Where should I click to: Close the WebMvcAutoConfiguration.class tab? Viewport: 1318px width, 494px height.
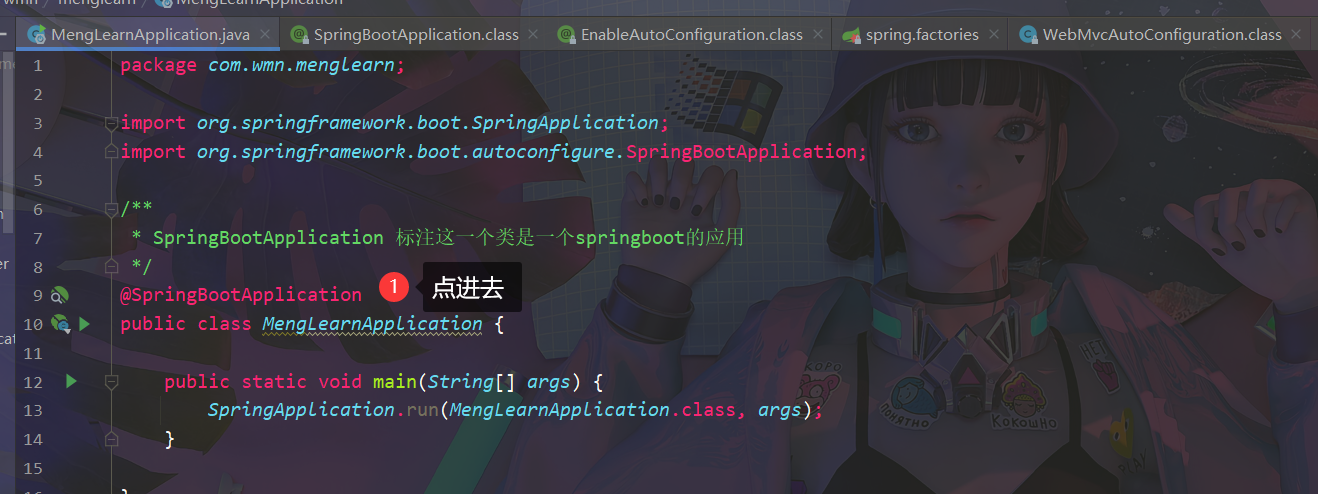[1296, 35]
